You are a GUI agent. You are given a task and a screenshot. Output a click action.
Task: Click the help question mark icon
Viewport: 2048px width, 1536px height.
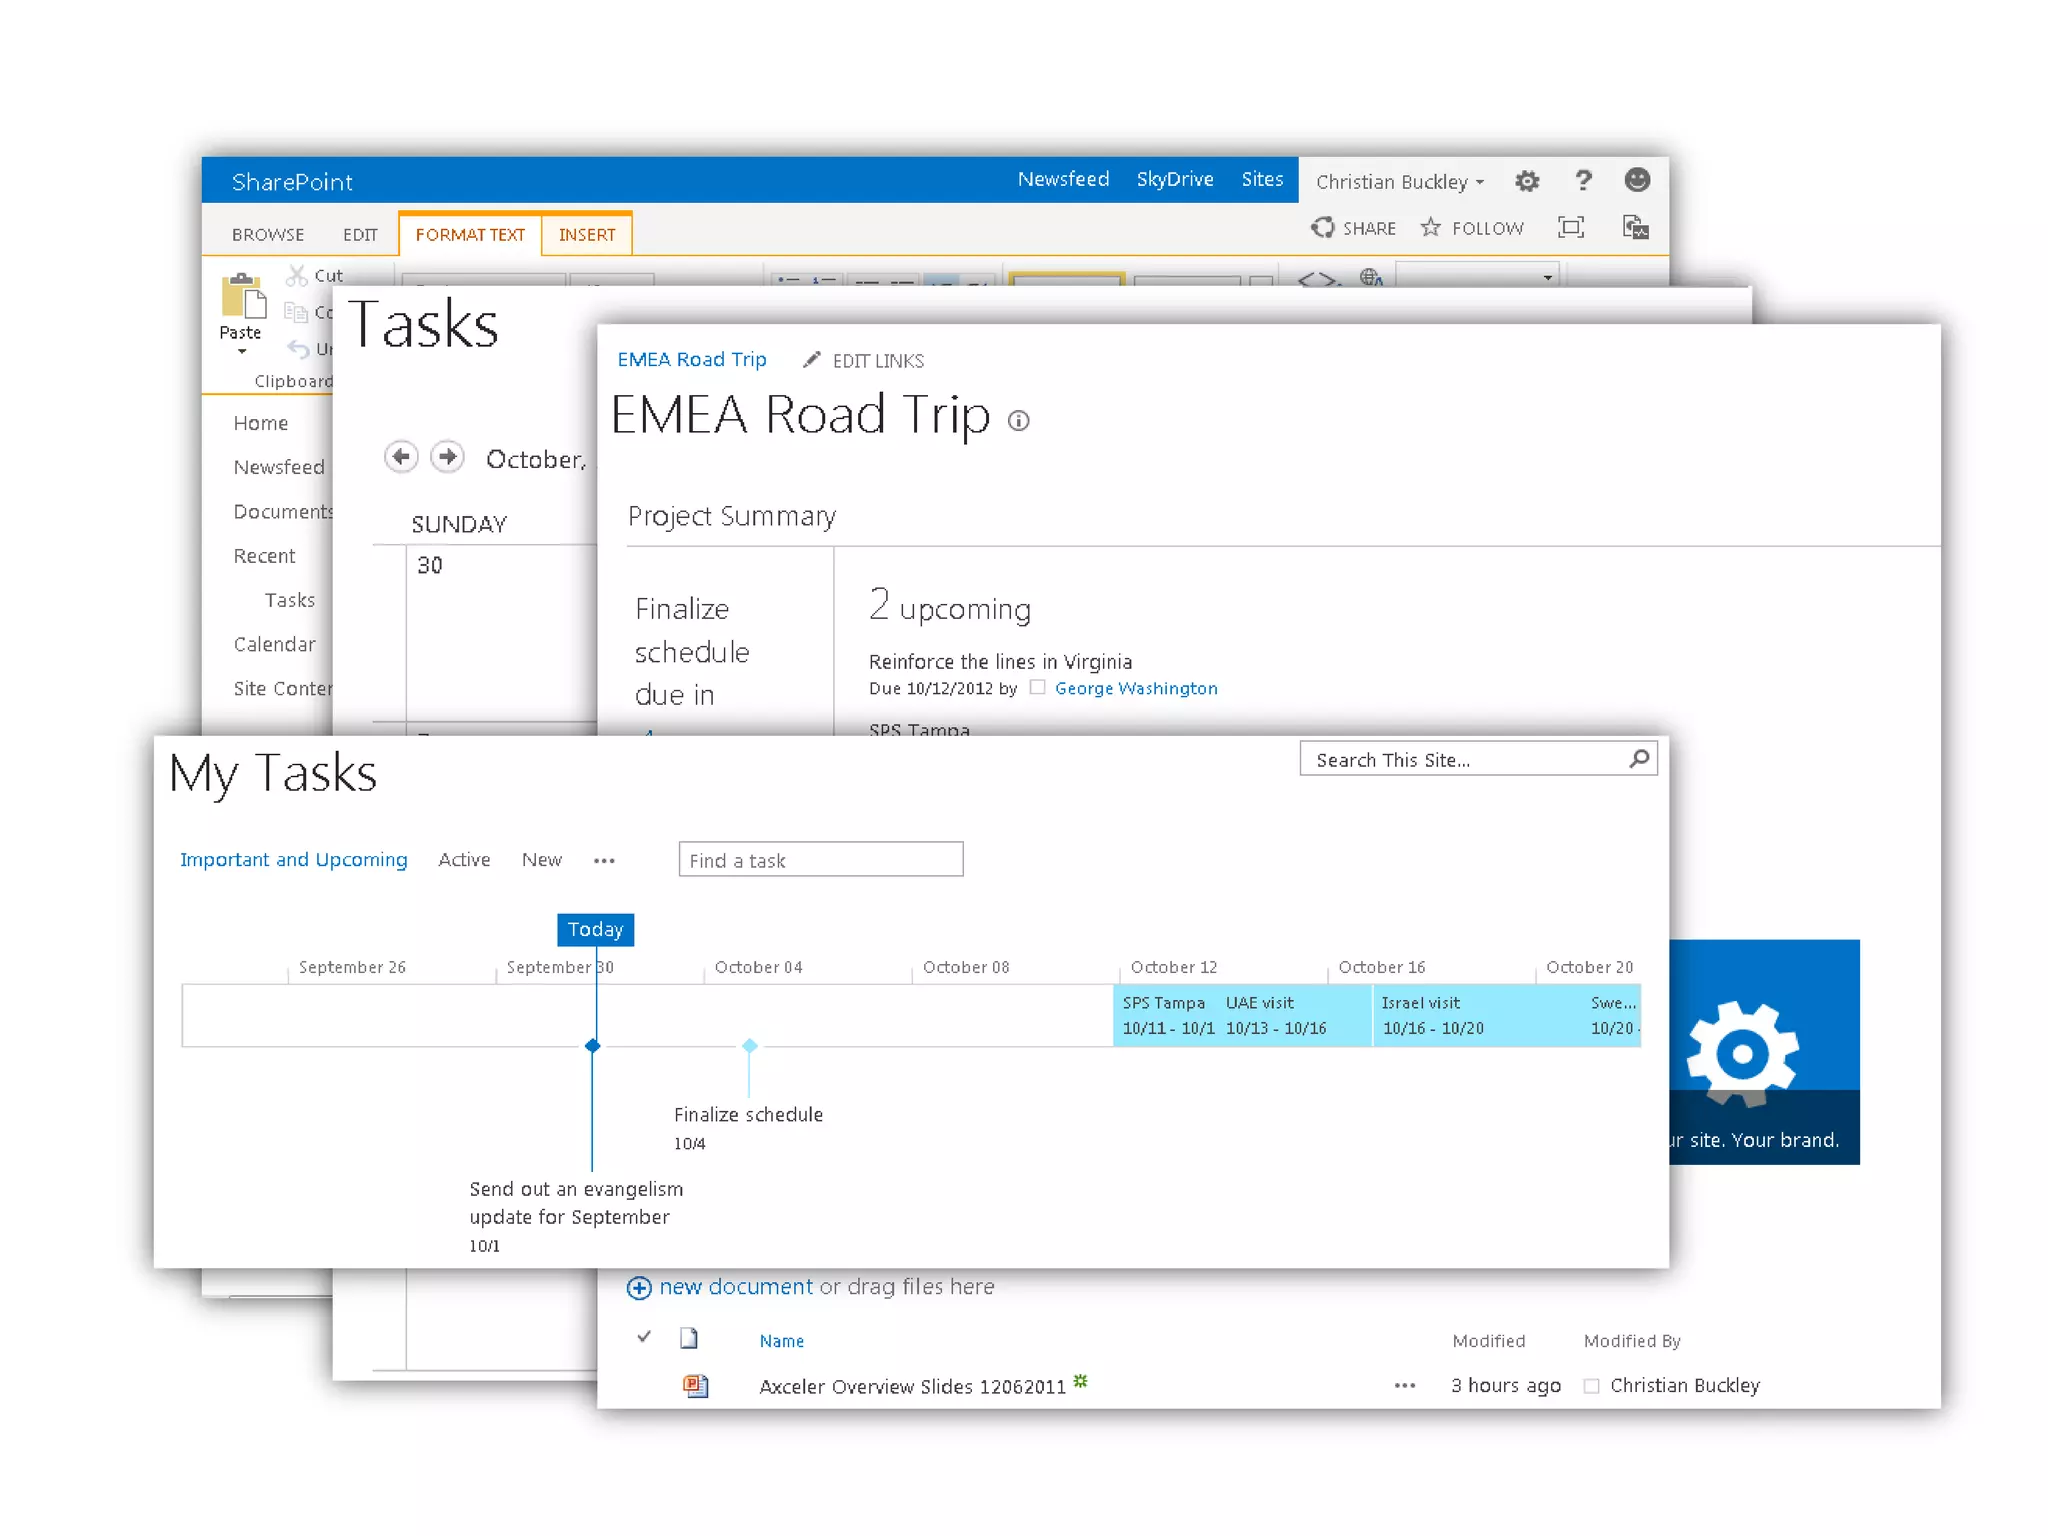tap(1582, 181)
